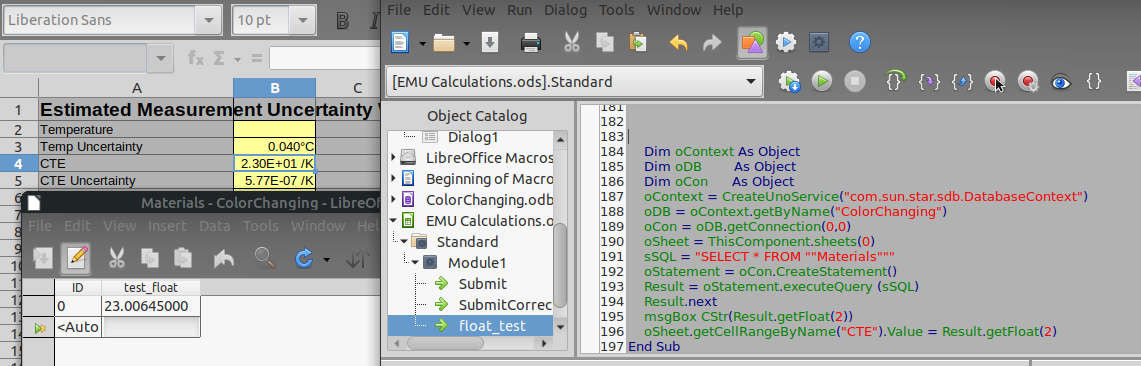Click the Compile icon
Viewport: 1141px width, 366px height.
click(789, 81)
